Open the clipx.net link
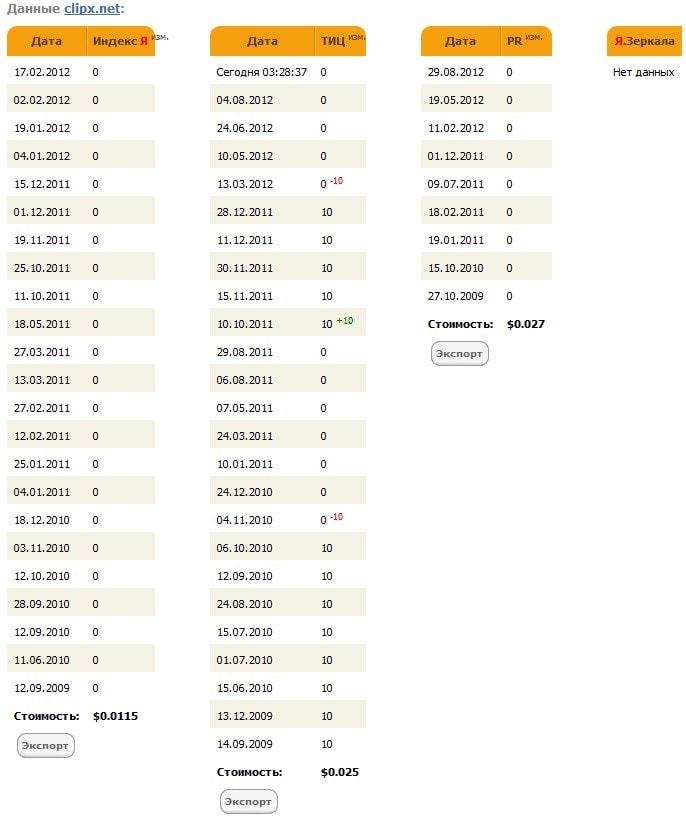 click(91, 8)
